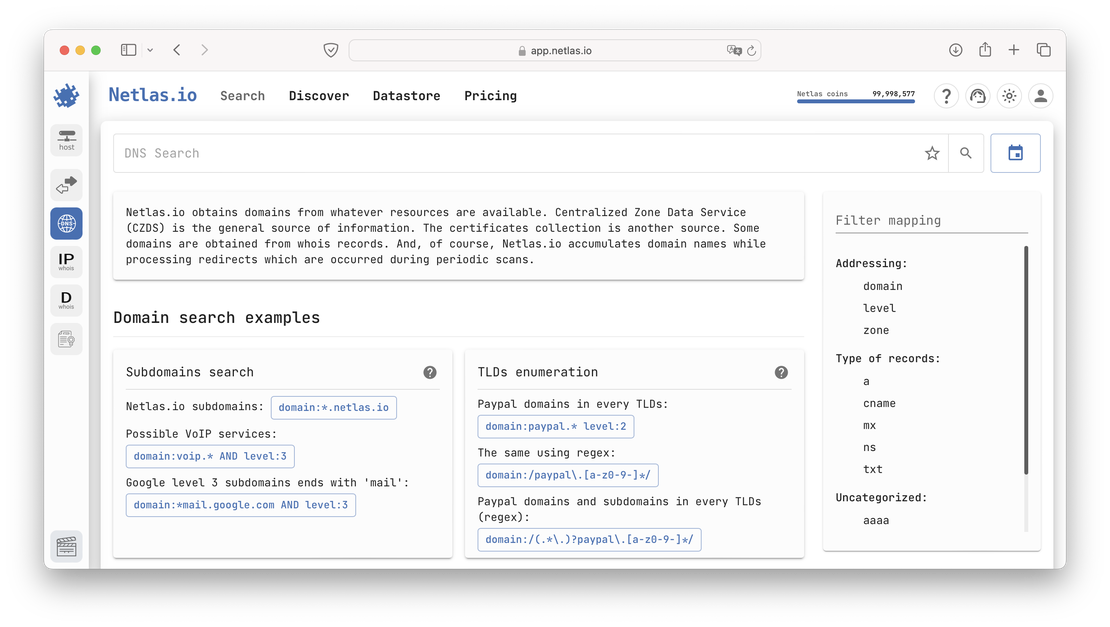1110x627 pixels.
Task: Toggle light or dark theme with sun icon
Action: (1009, 96)
